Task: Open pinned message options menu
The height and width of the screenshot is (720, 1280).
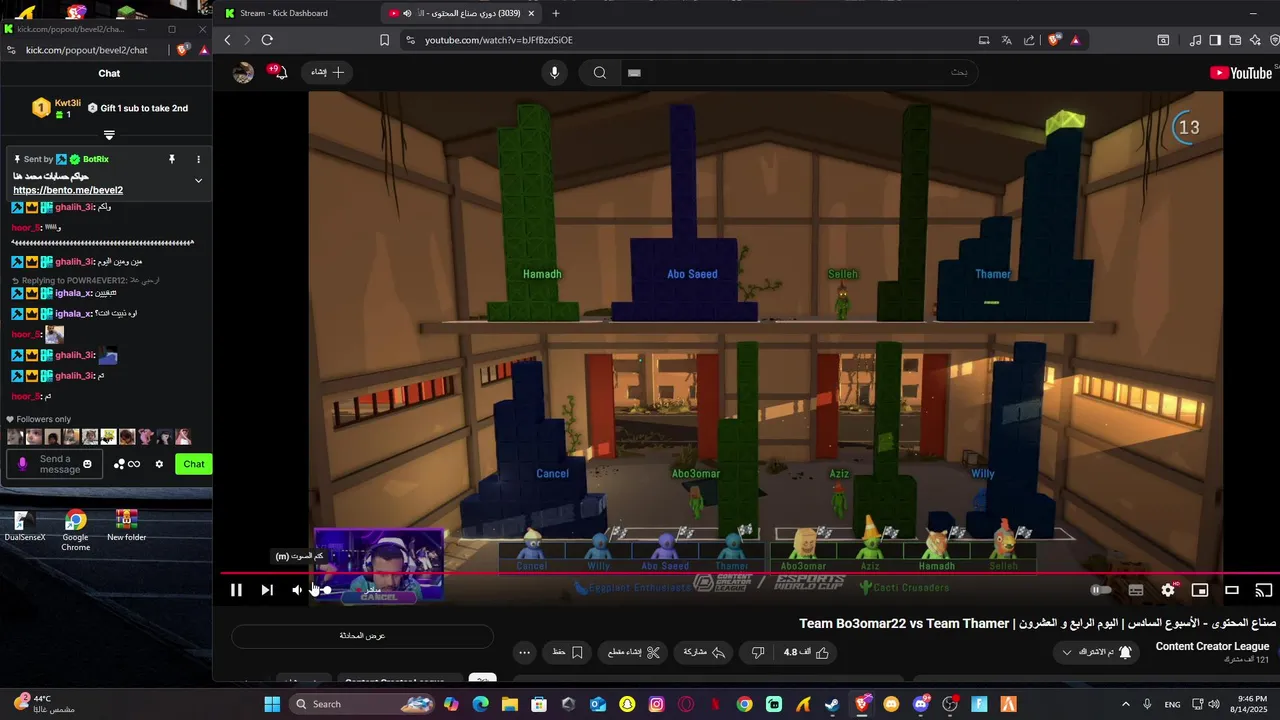Action: point(198,159)
